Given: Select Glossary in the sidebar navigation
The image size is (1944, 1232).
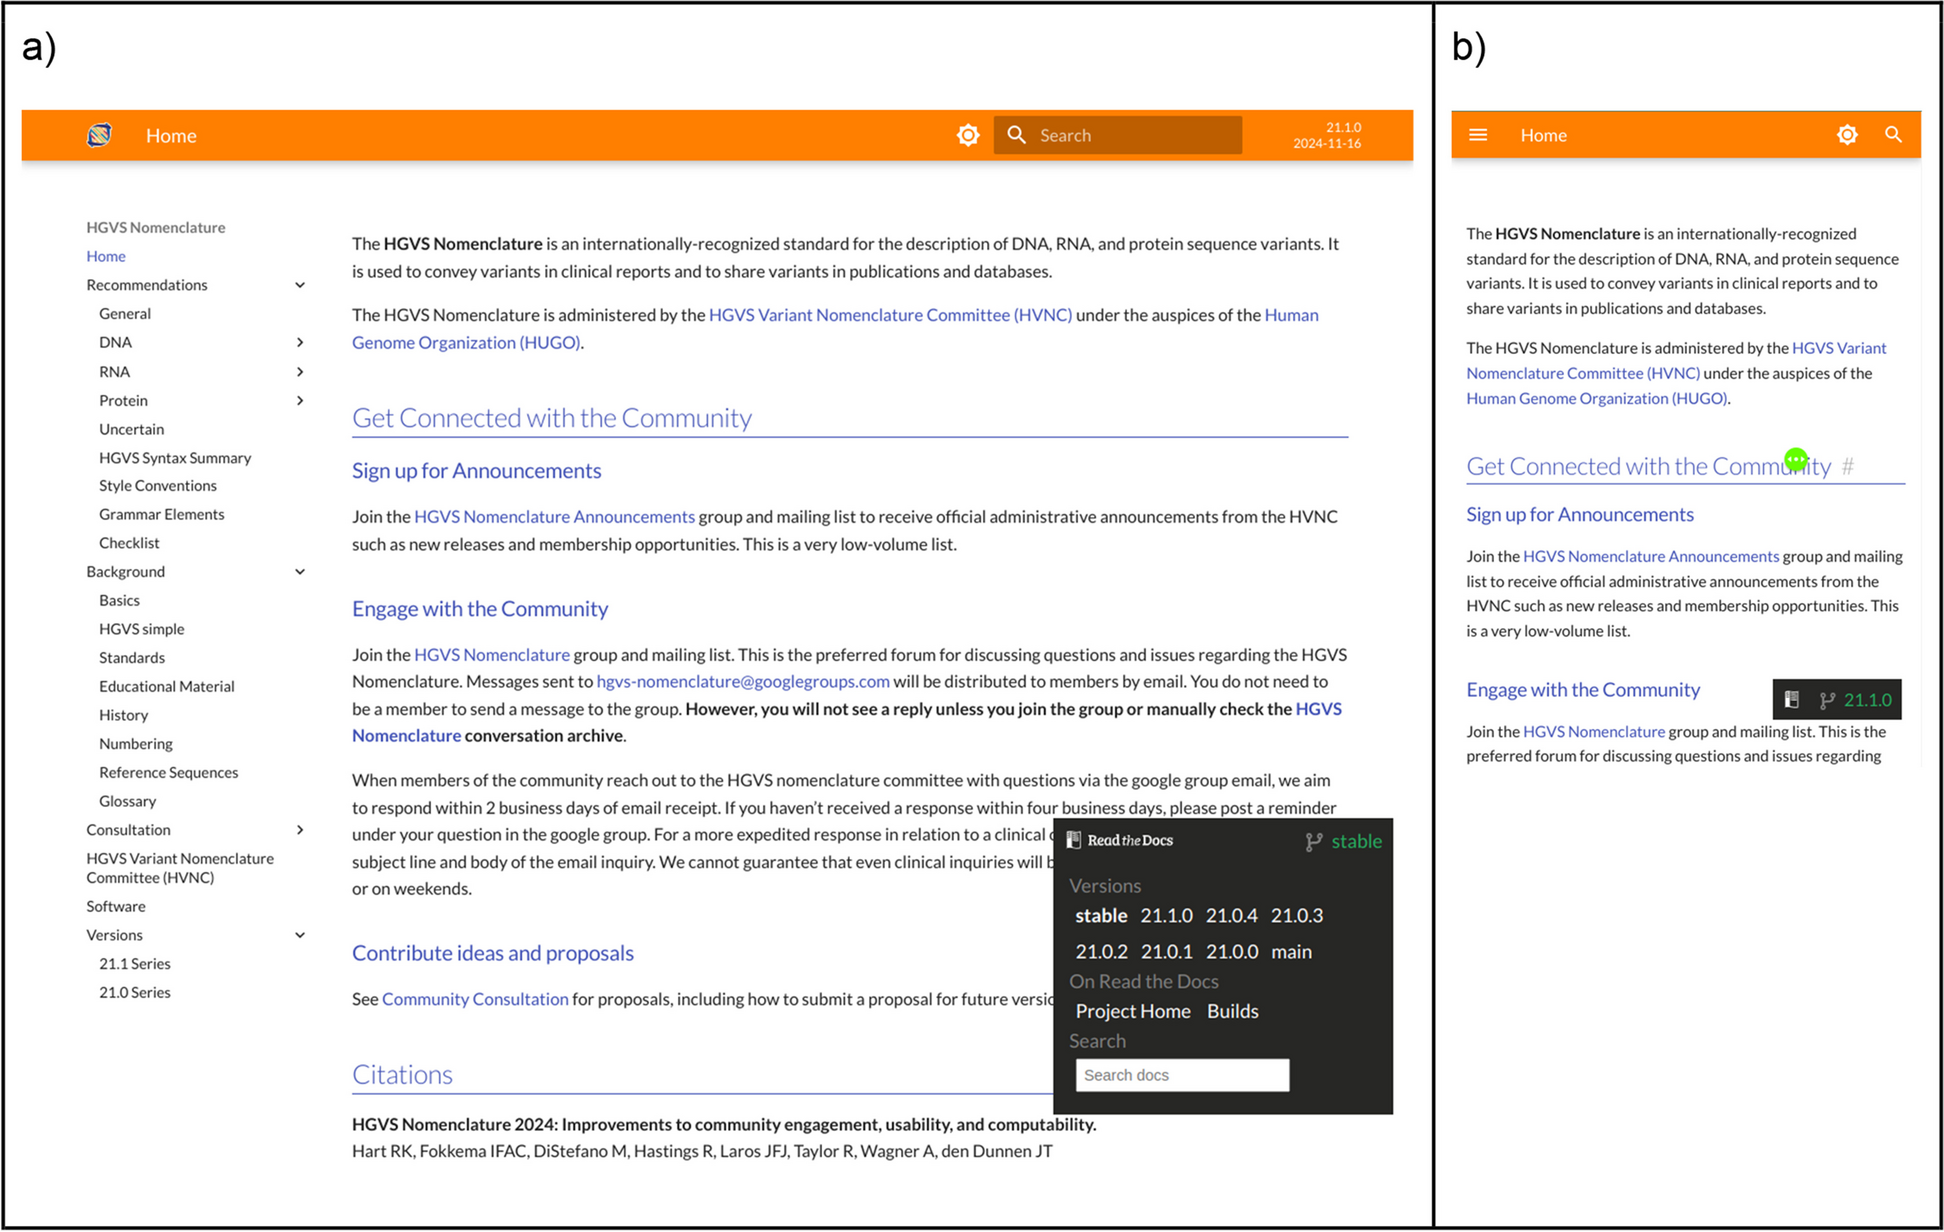Looking at the screenshot, I should click(127, 801).
